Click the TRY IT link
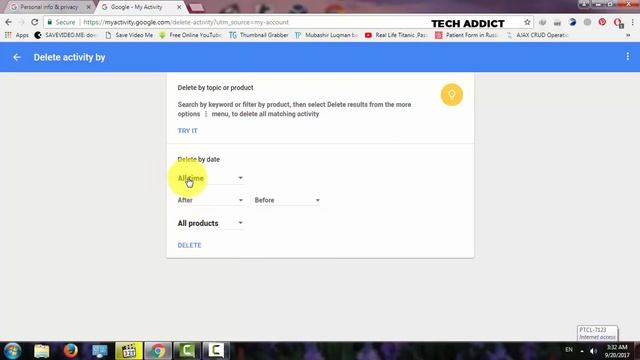The height and width of the screenshot is (360, 640). coord(187,131)
